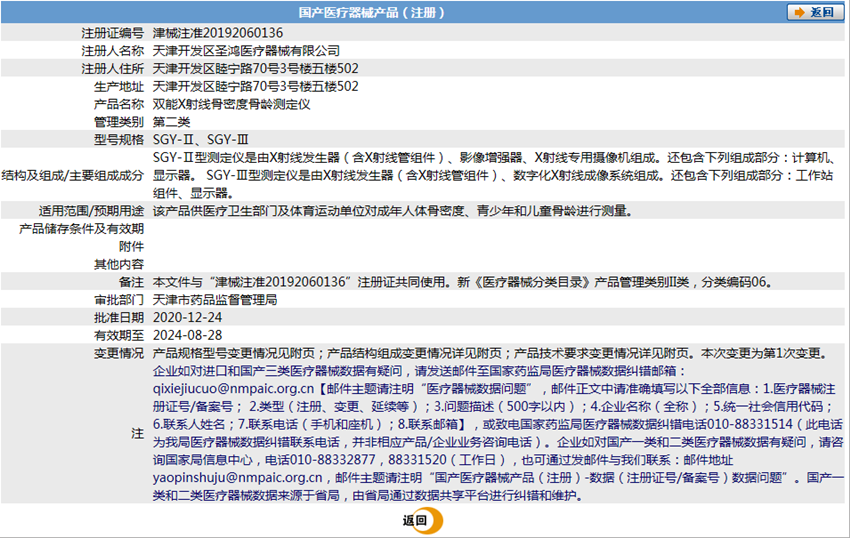Click approving department 天津市药品监督管理局
Viewport: 850px width, 538px height.
(x=215, y=300)
